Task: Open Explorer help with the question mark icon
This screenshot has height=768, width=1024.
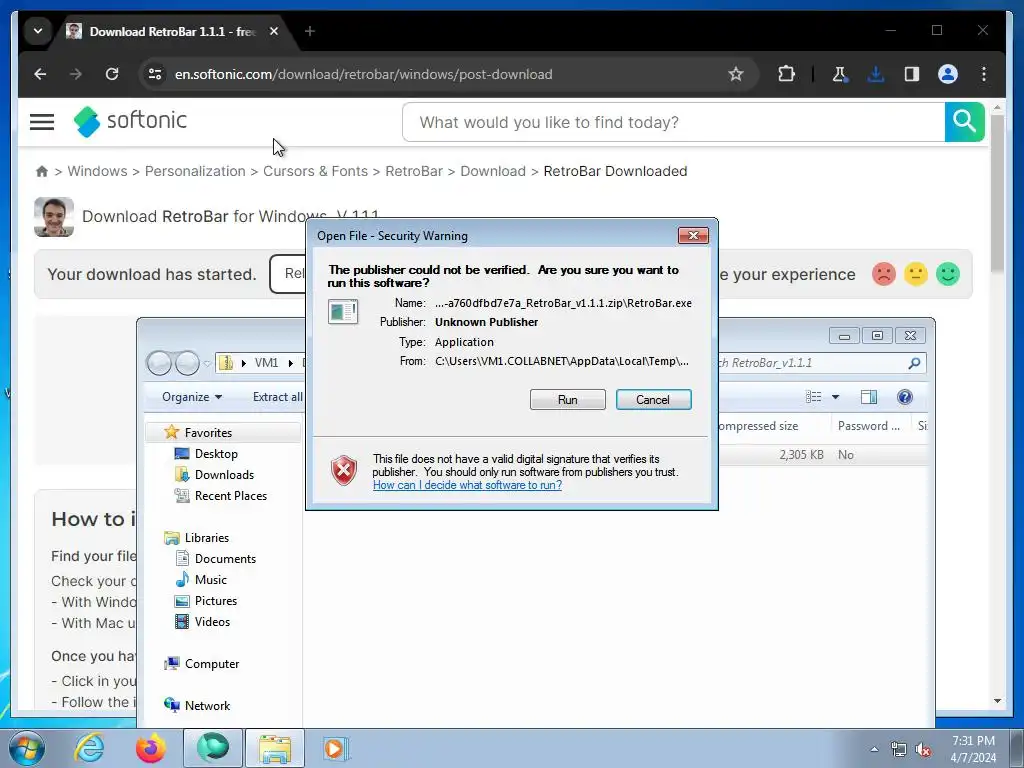Action: tap(904, 397)
